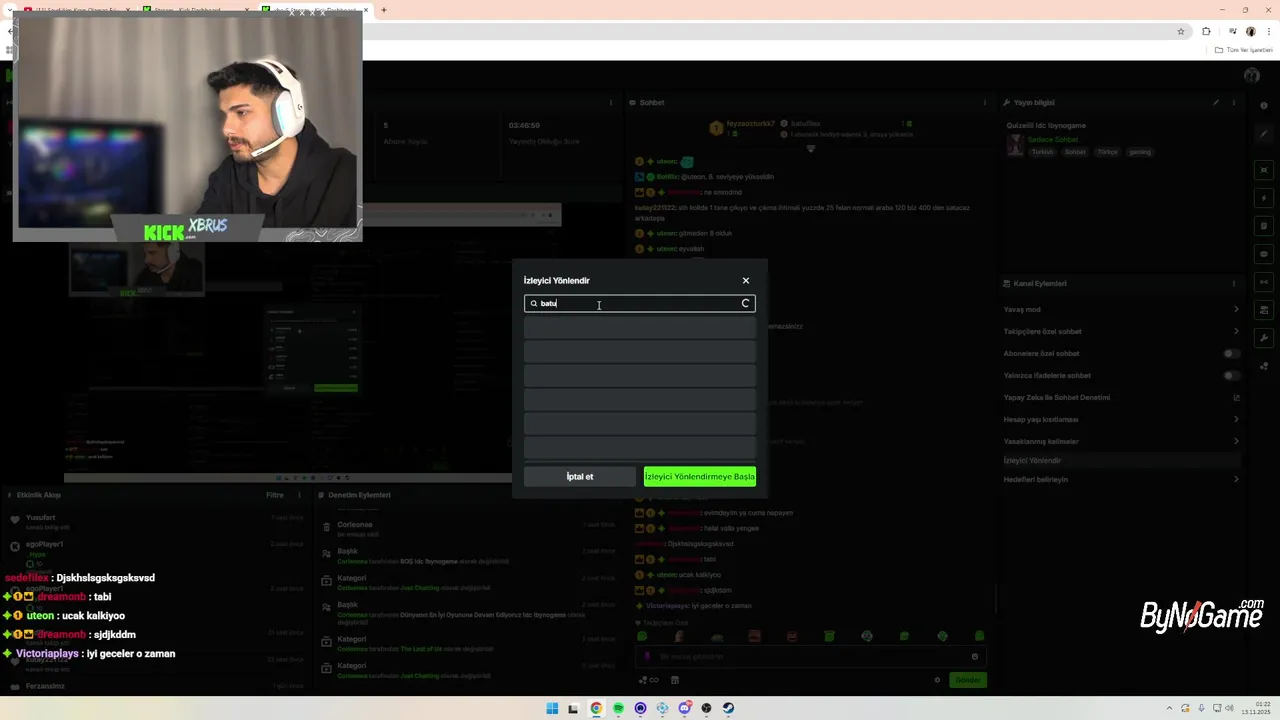Image resolution: width=1280 pixels, height=720 pixels.
Task: Open emoji picker in message box
Action: (x=974, y=657)
